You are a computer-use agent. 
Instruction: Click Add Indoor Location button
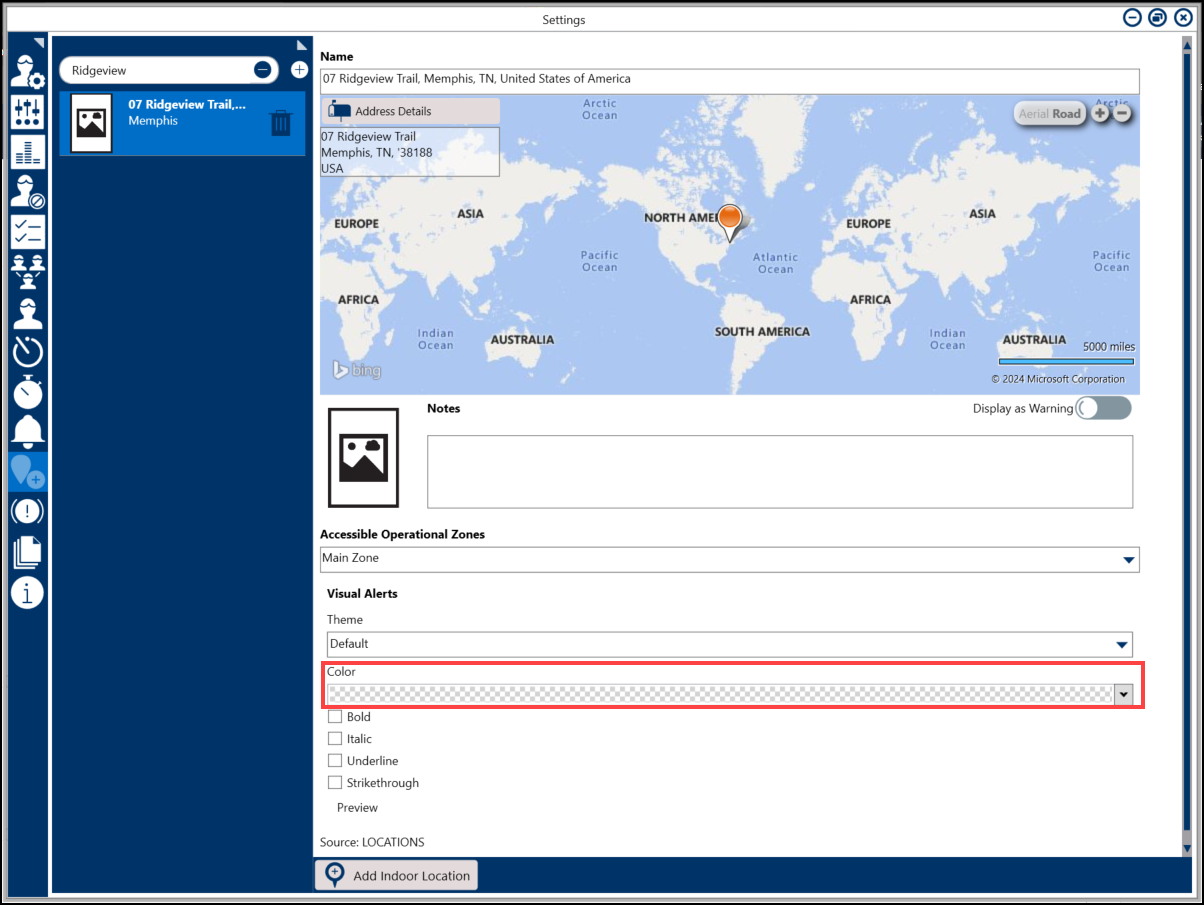coord(397,875)
